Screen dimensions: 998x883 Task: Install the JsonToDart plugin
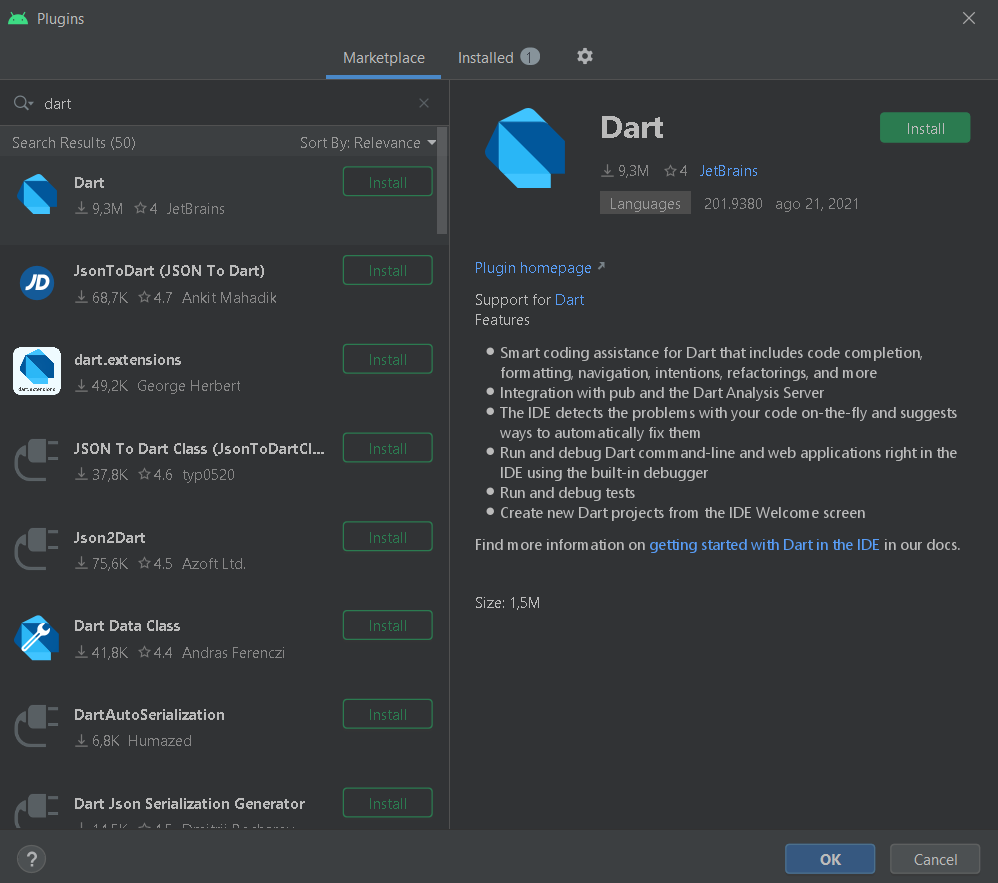click(x=388, y=271)
